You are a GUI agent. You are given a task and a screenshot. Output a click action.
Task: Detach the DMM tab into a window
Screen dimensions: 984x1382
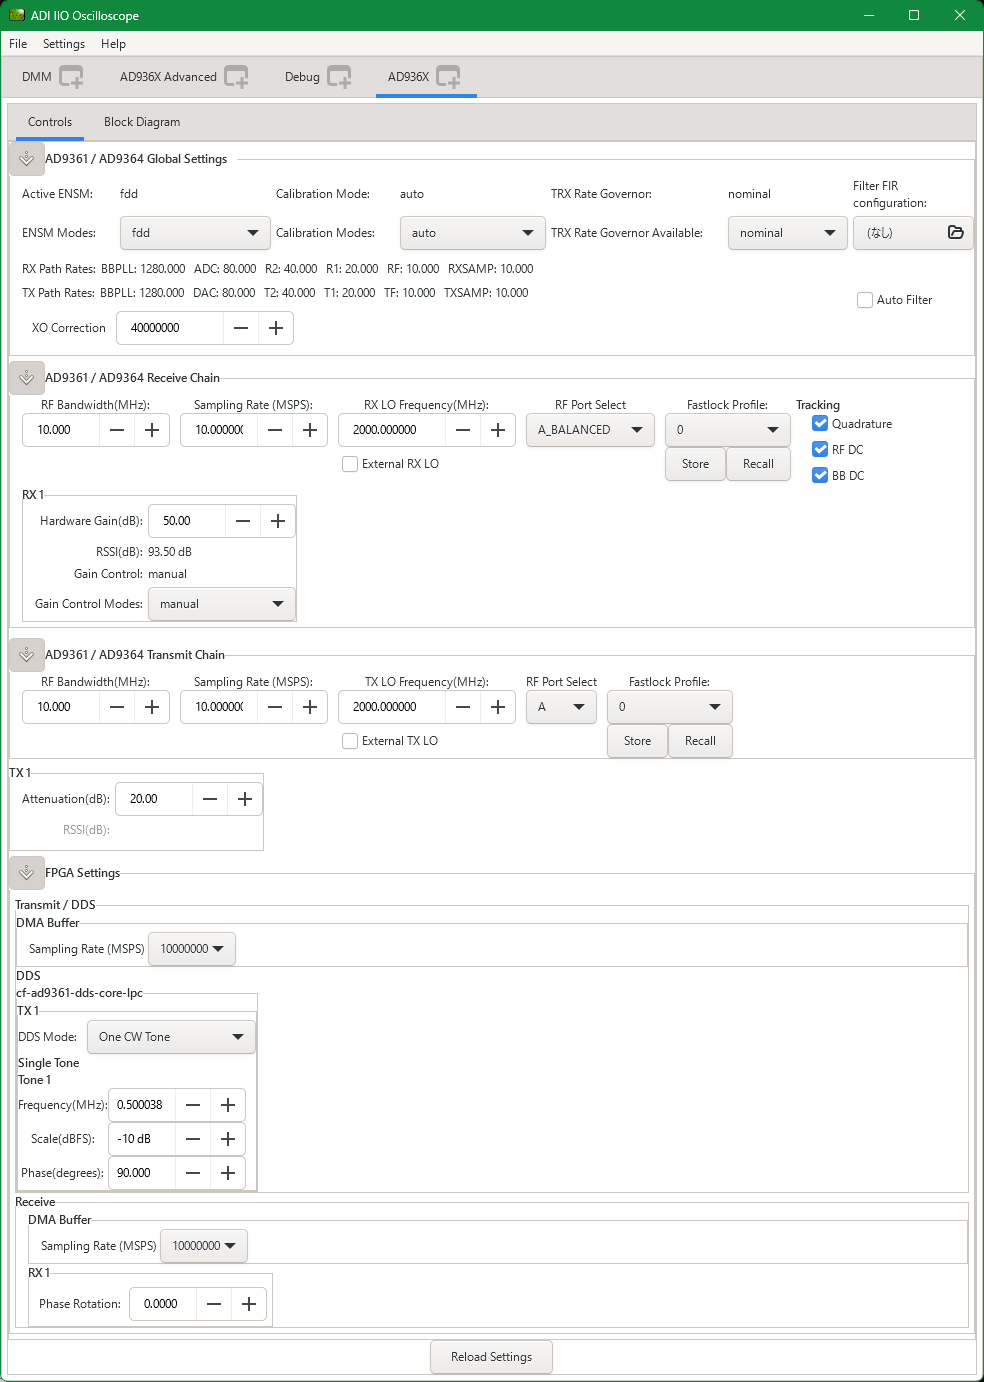pos(71,77)
